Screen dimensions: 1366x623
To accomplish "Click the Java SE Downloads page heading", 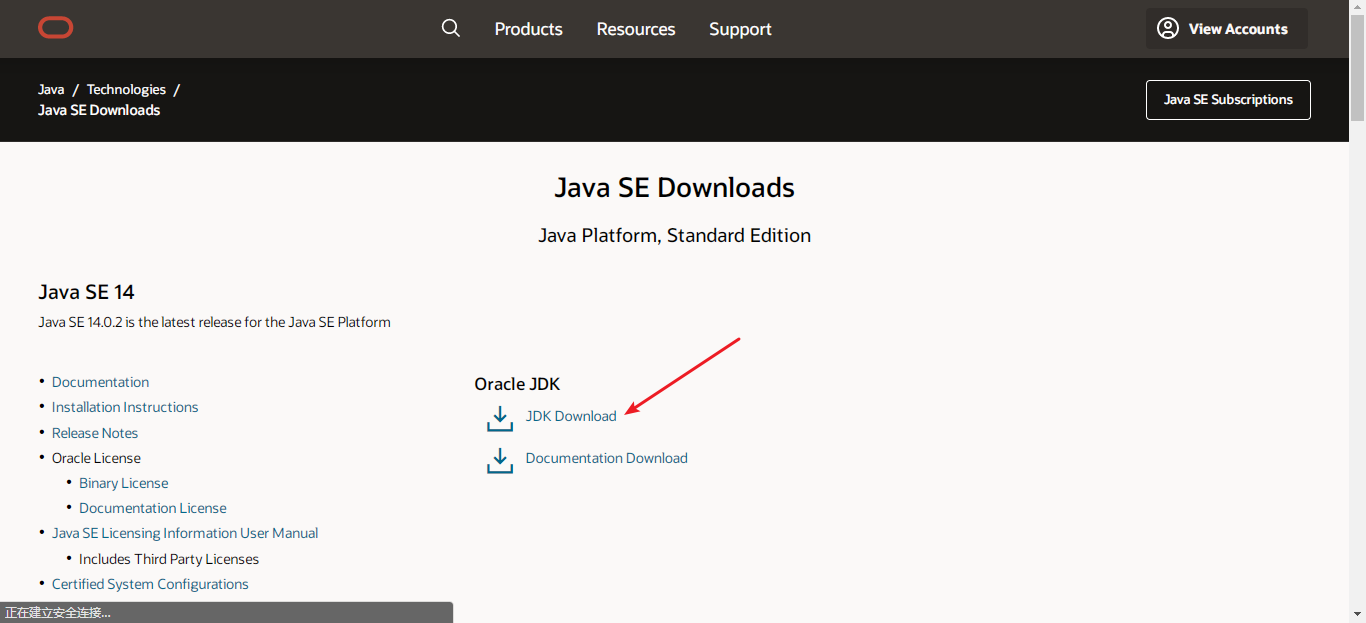I will [x=675, y=188].
